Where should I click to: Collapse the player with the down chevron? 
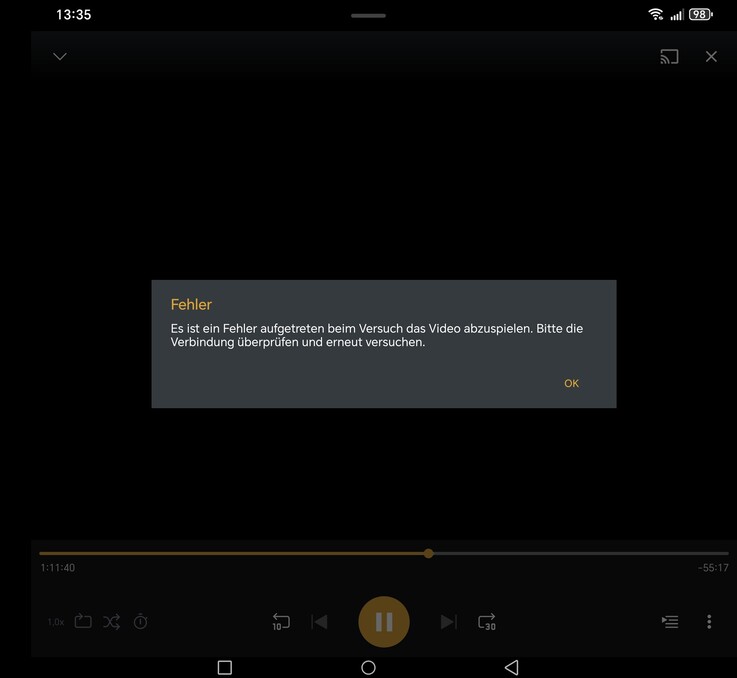click(60, 56)
